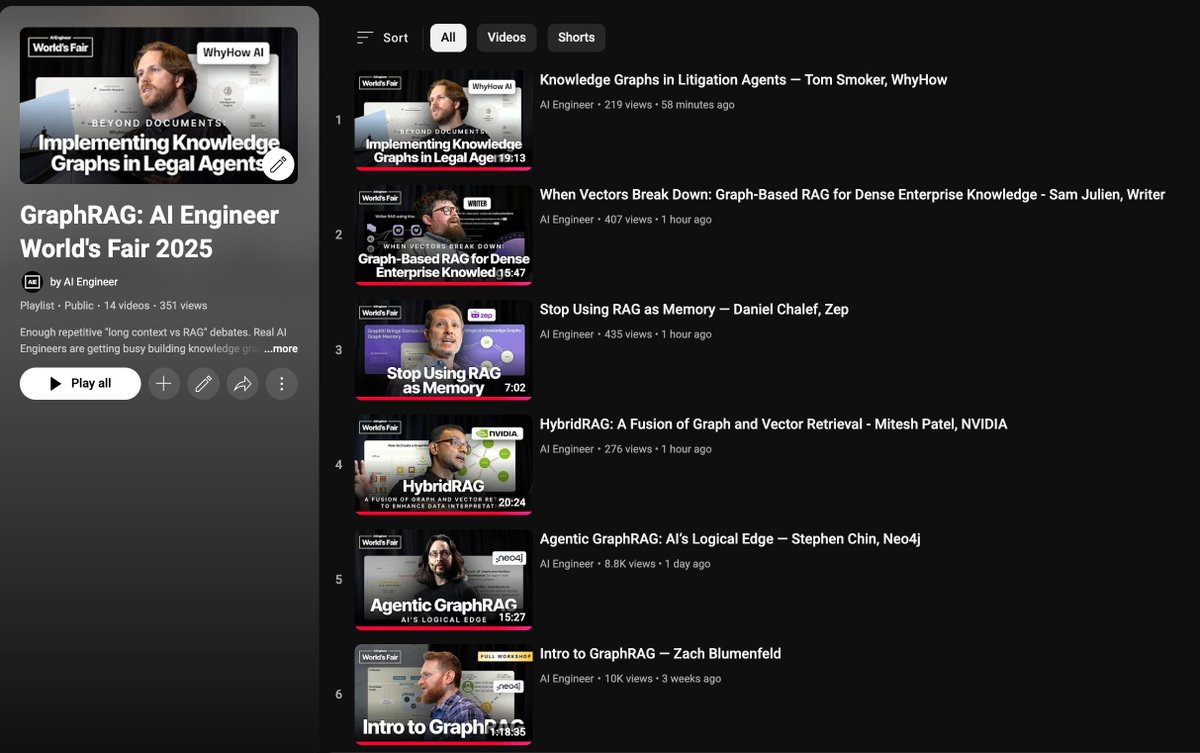This screenshot has width=1200, height=753.
Task: Open thumbnail of HybridRAG video
Action: tap(443, 465)
